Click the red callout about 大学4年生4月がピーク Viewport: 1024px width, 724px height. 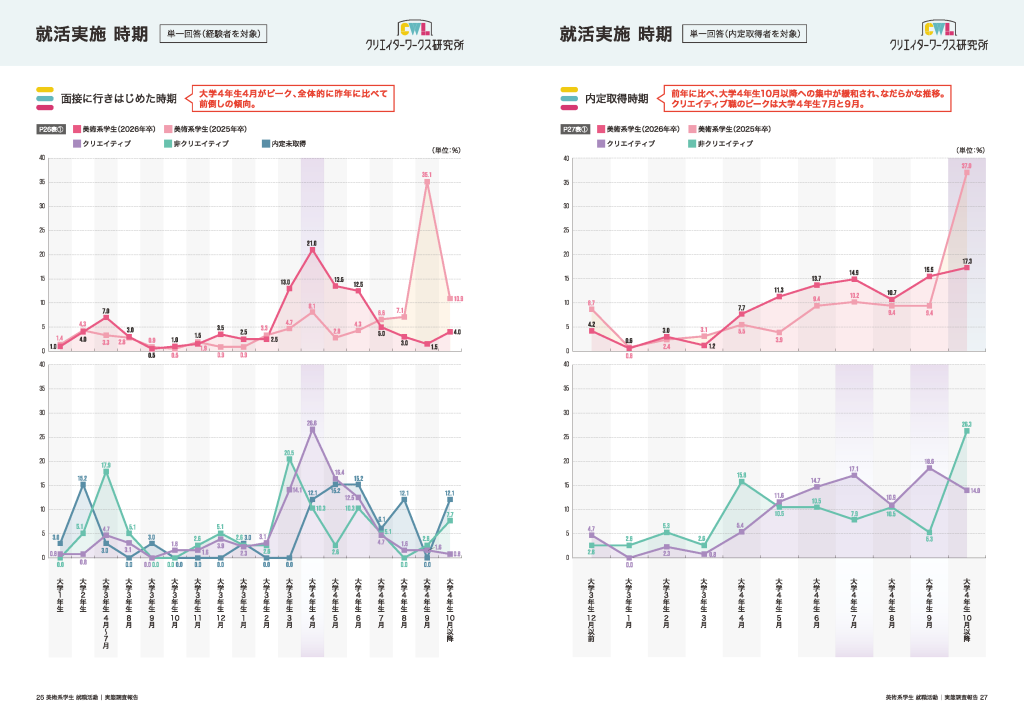point(292,97)
